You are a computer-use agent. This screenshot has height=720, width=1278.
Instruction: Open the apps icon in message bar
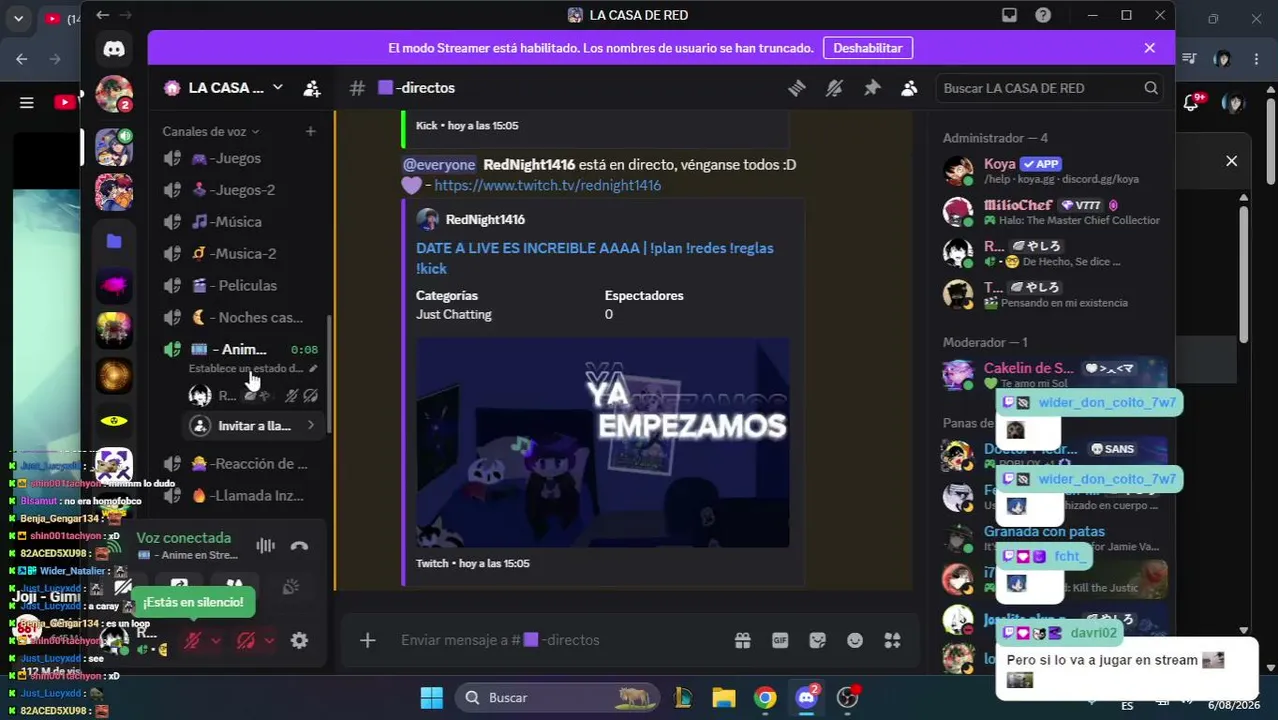[892, 640]
